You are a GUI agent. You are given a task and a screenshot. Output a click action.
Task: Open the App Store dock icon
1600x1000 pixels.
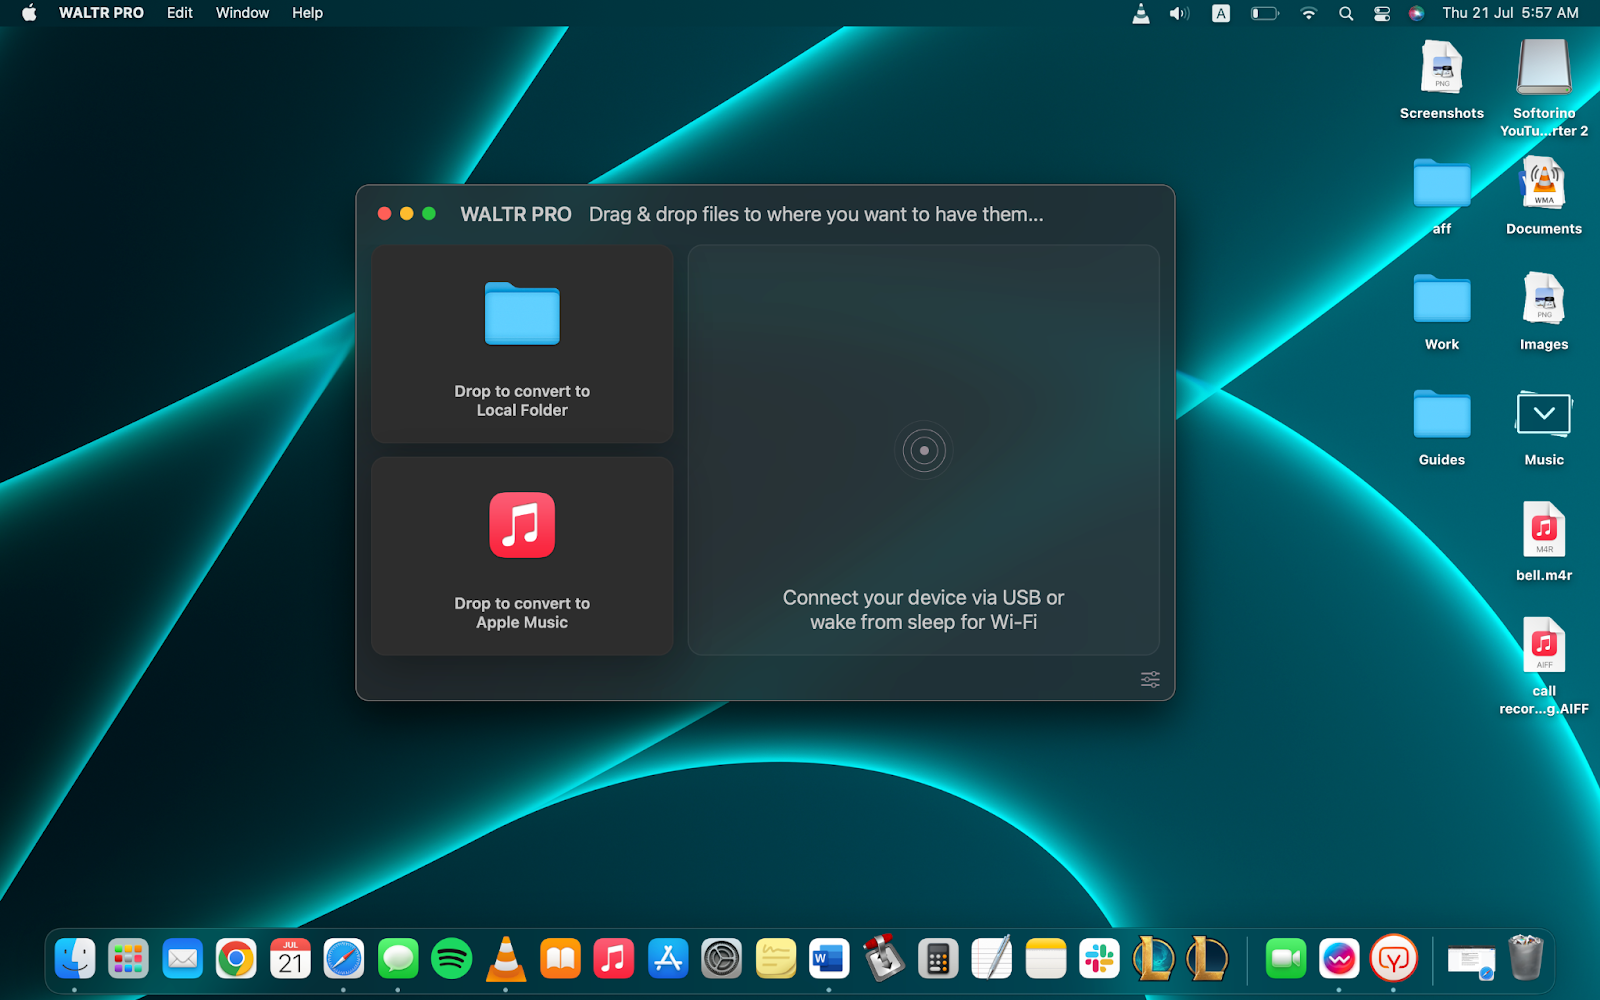click(x=668, y=959)
